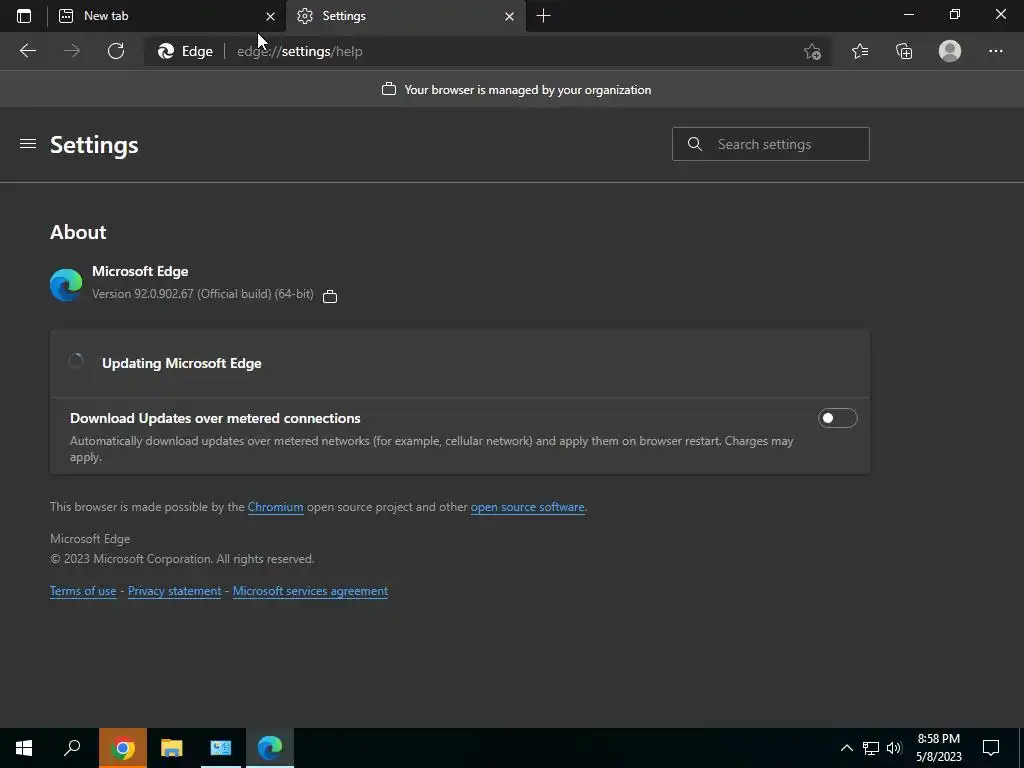Open the Settings and more ellipsis menu
This screenshot has width=1024, height=768.
tap(995, 51)
